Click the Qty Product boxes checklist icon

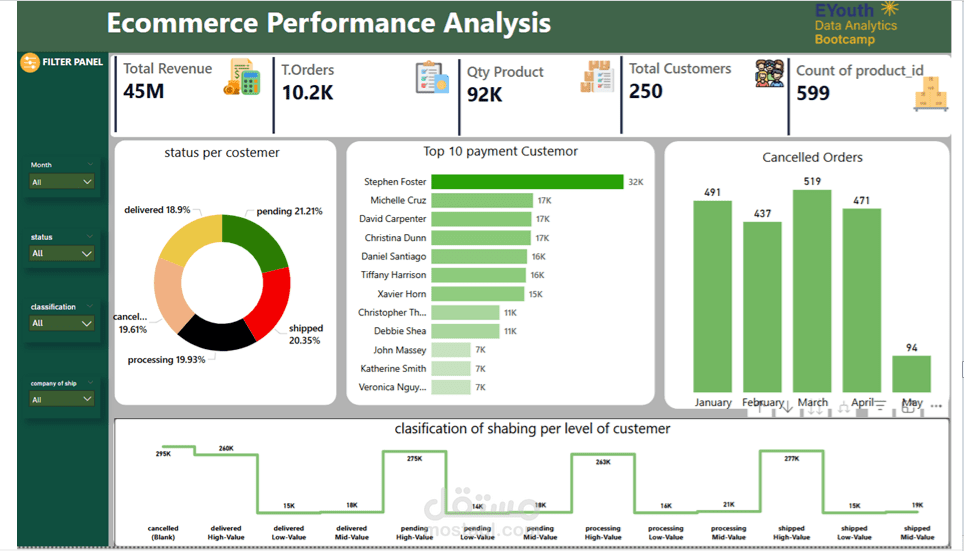pos(597,77)
